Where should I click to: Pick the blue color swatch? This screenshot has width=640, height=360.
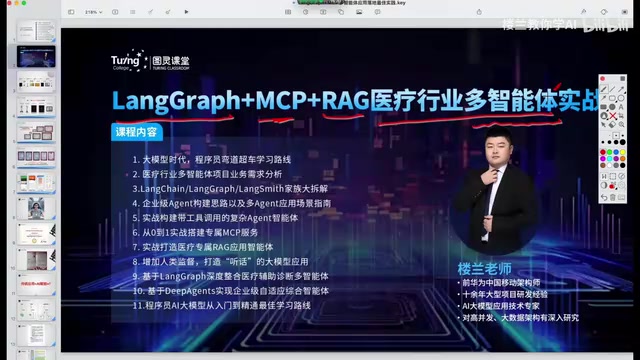pos(616,152)
